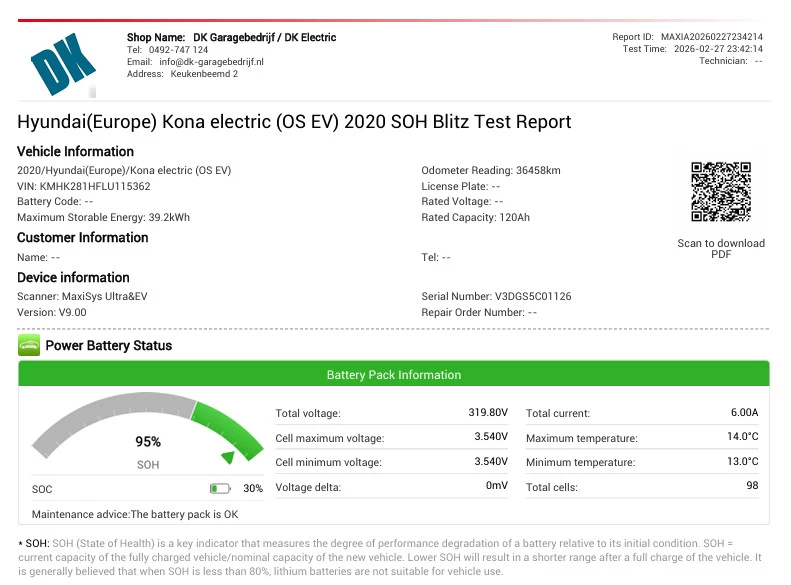Click the VIN KMHK281HFLU115362
This screenshot has width=791, height=585.
click(84, 186)
